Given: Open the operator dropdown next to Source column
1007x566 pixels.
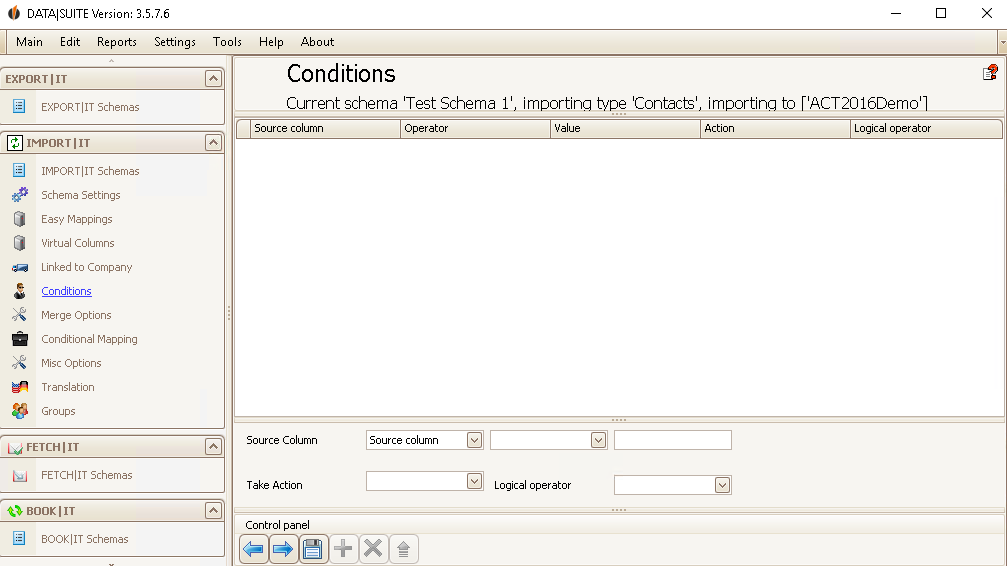Looking at the screenshot, I should pos(598,440).
